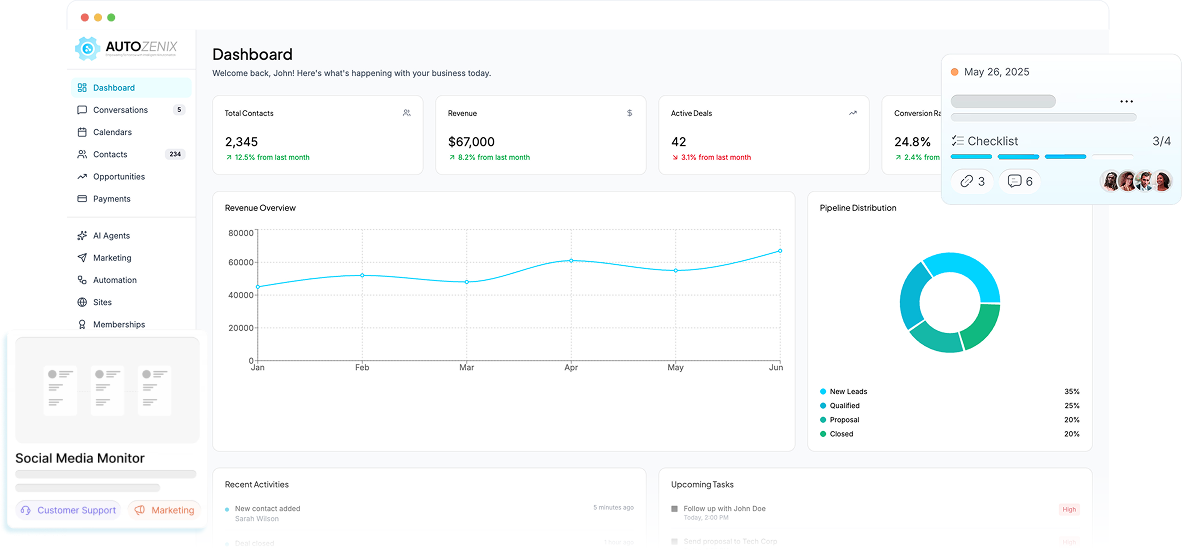
Task: Click the orange Marketing tag button
Action: pos(164,510)
